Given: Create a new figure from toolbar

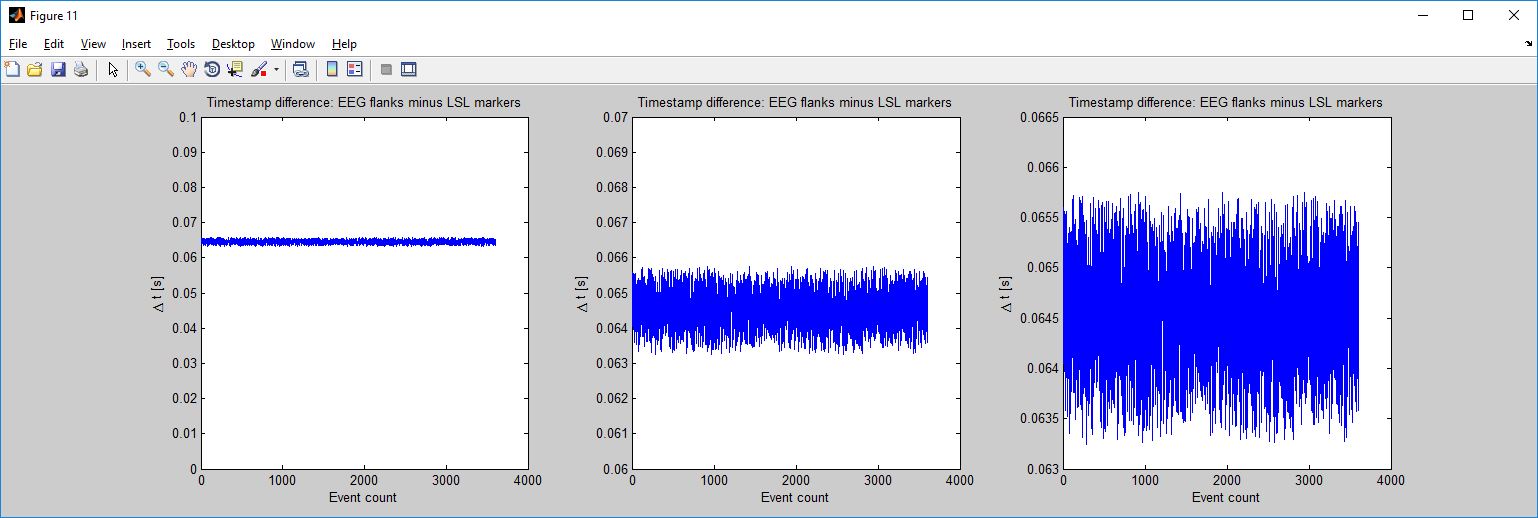Looking at the screenshot, I should point(12,69).
